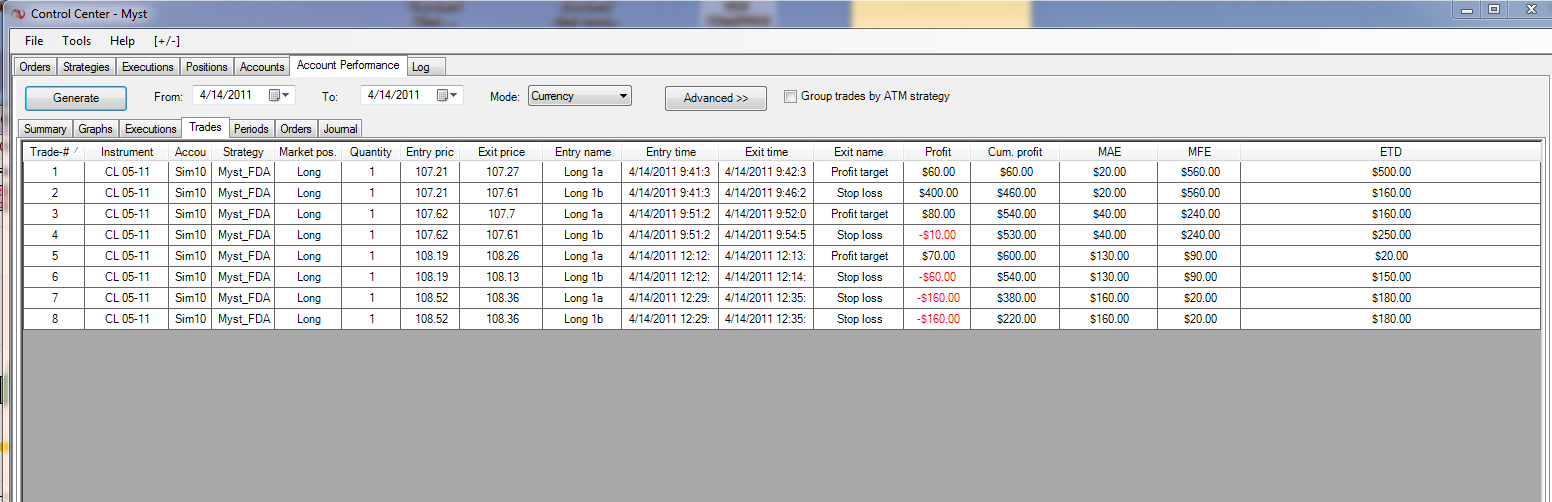
Task: Switch to the Positions tab
Action: [207, 67]
